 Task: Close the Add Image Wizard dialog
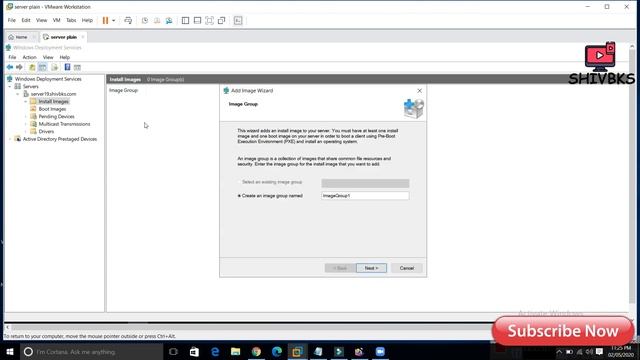419,91
